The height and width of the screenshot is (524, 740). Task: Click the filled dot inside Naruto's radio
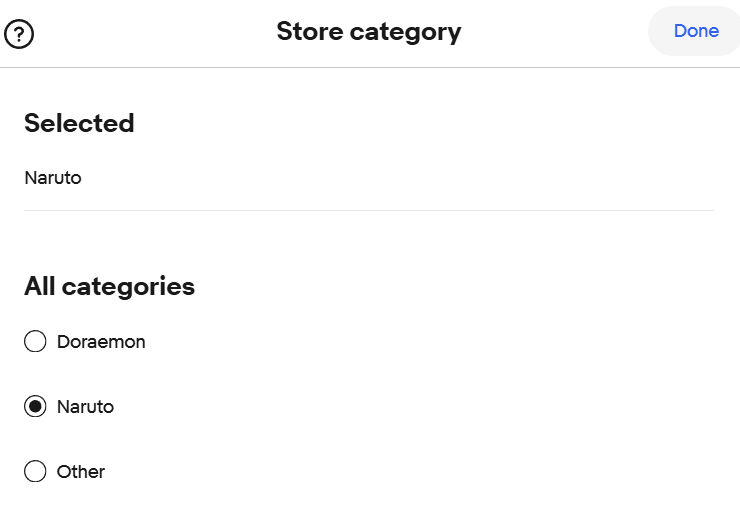point(35,407)
